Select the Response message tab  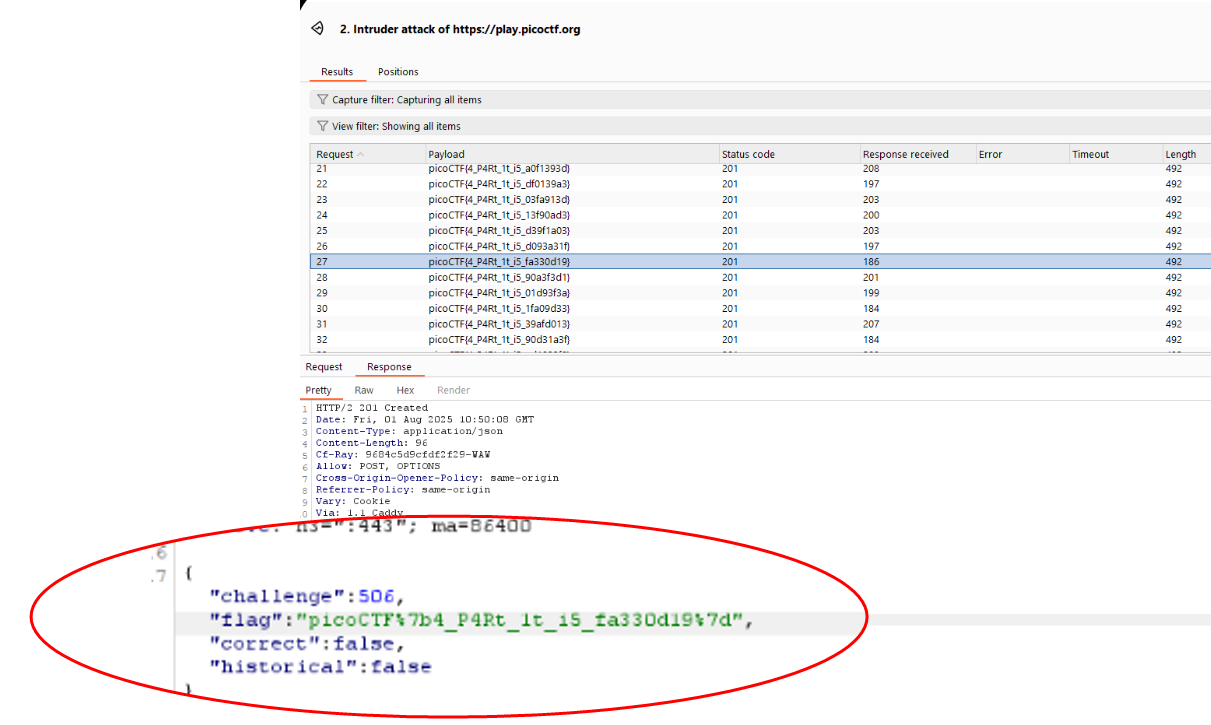coord(389,367)
